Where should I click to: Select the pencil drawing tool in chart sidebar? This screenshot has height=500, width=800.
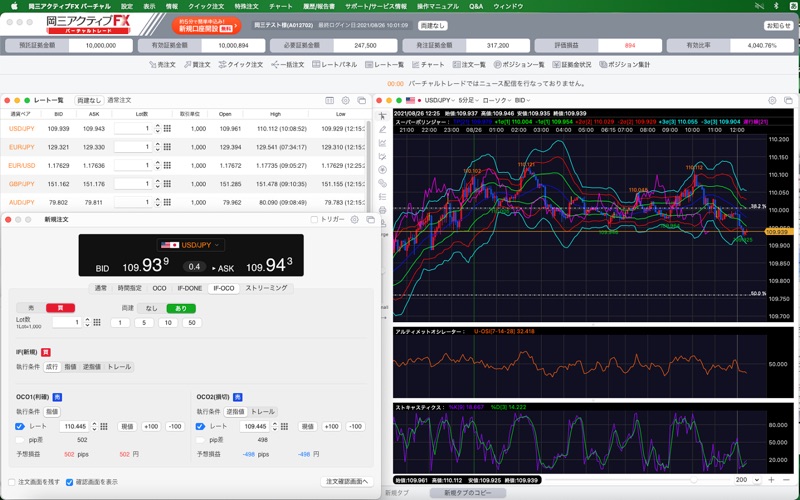(384, 129)
